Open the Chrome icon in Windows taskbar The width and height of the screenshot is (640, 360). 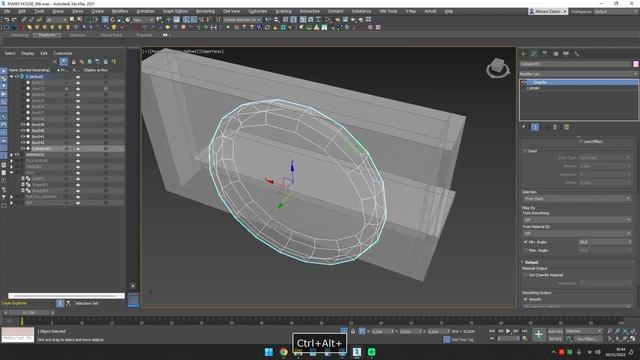click(284, 352)
